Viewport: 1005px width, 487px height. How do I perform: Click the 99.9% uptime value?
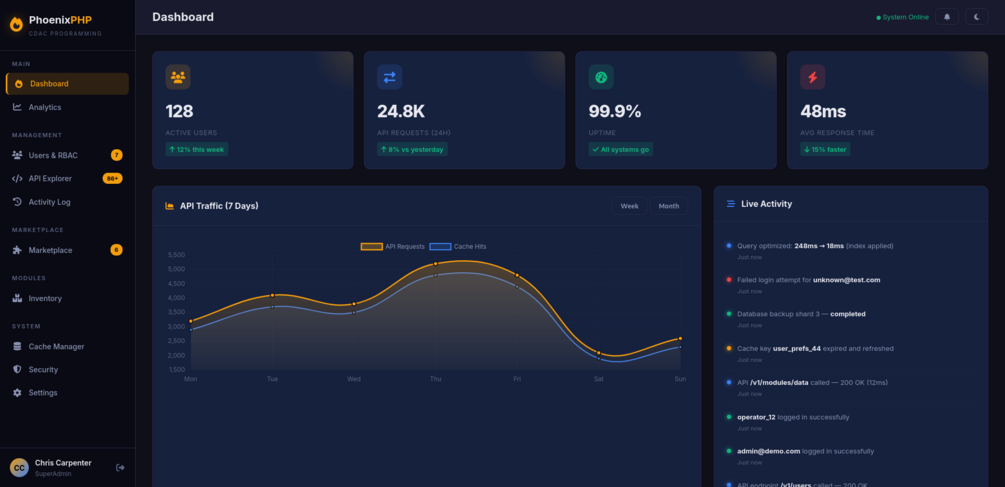(x=615, y=111)
